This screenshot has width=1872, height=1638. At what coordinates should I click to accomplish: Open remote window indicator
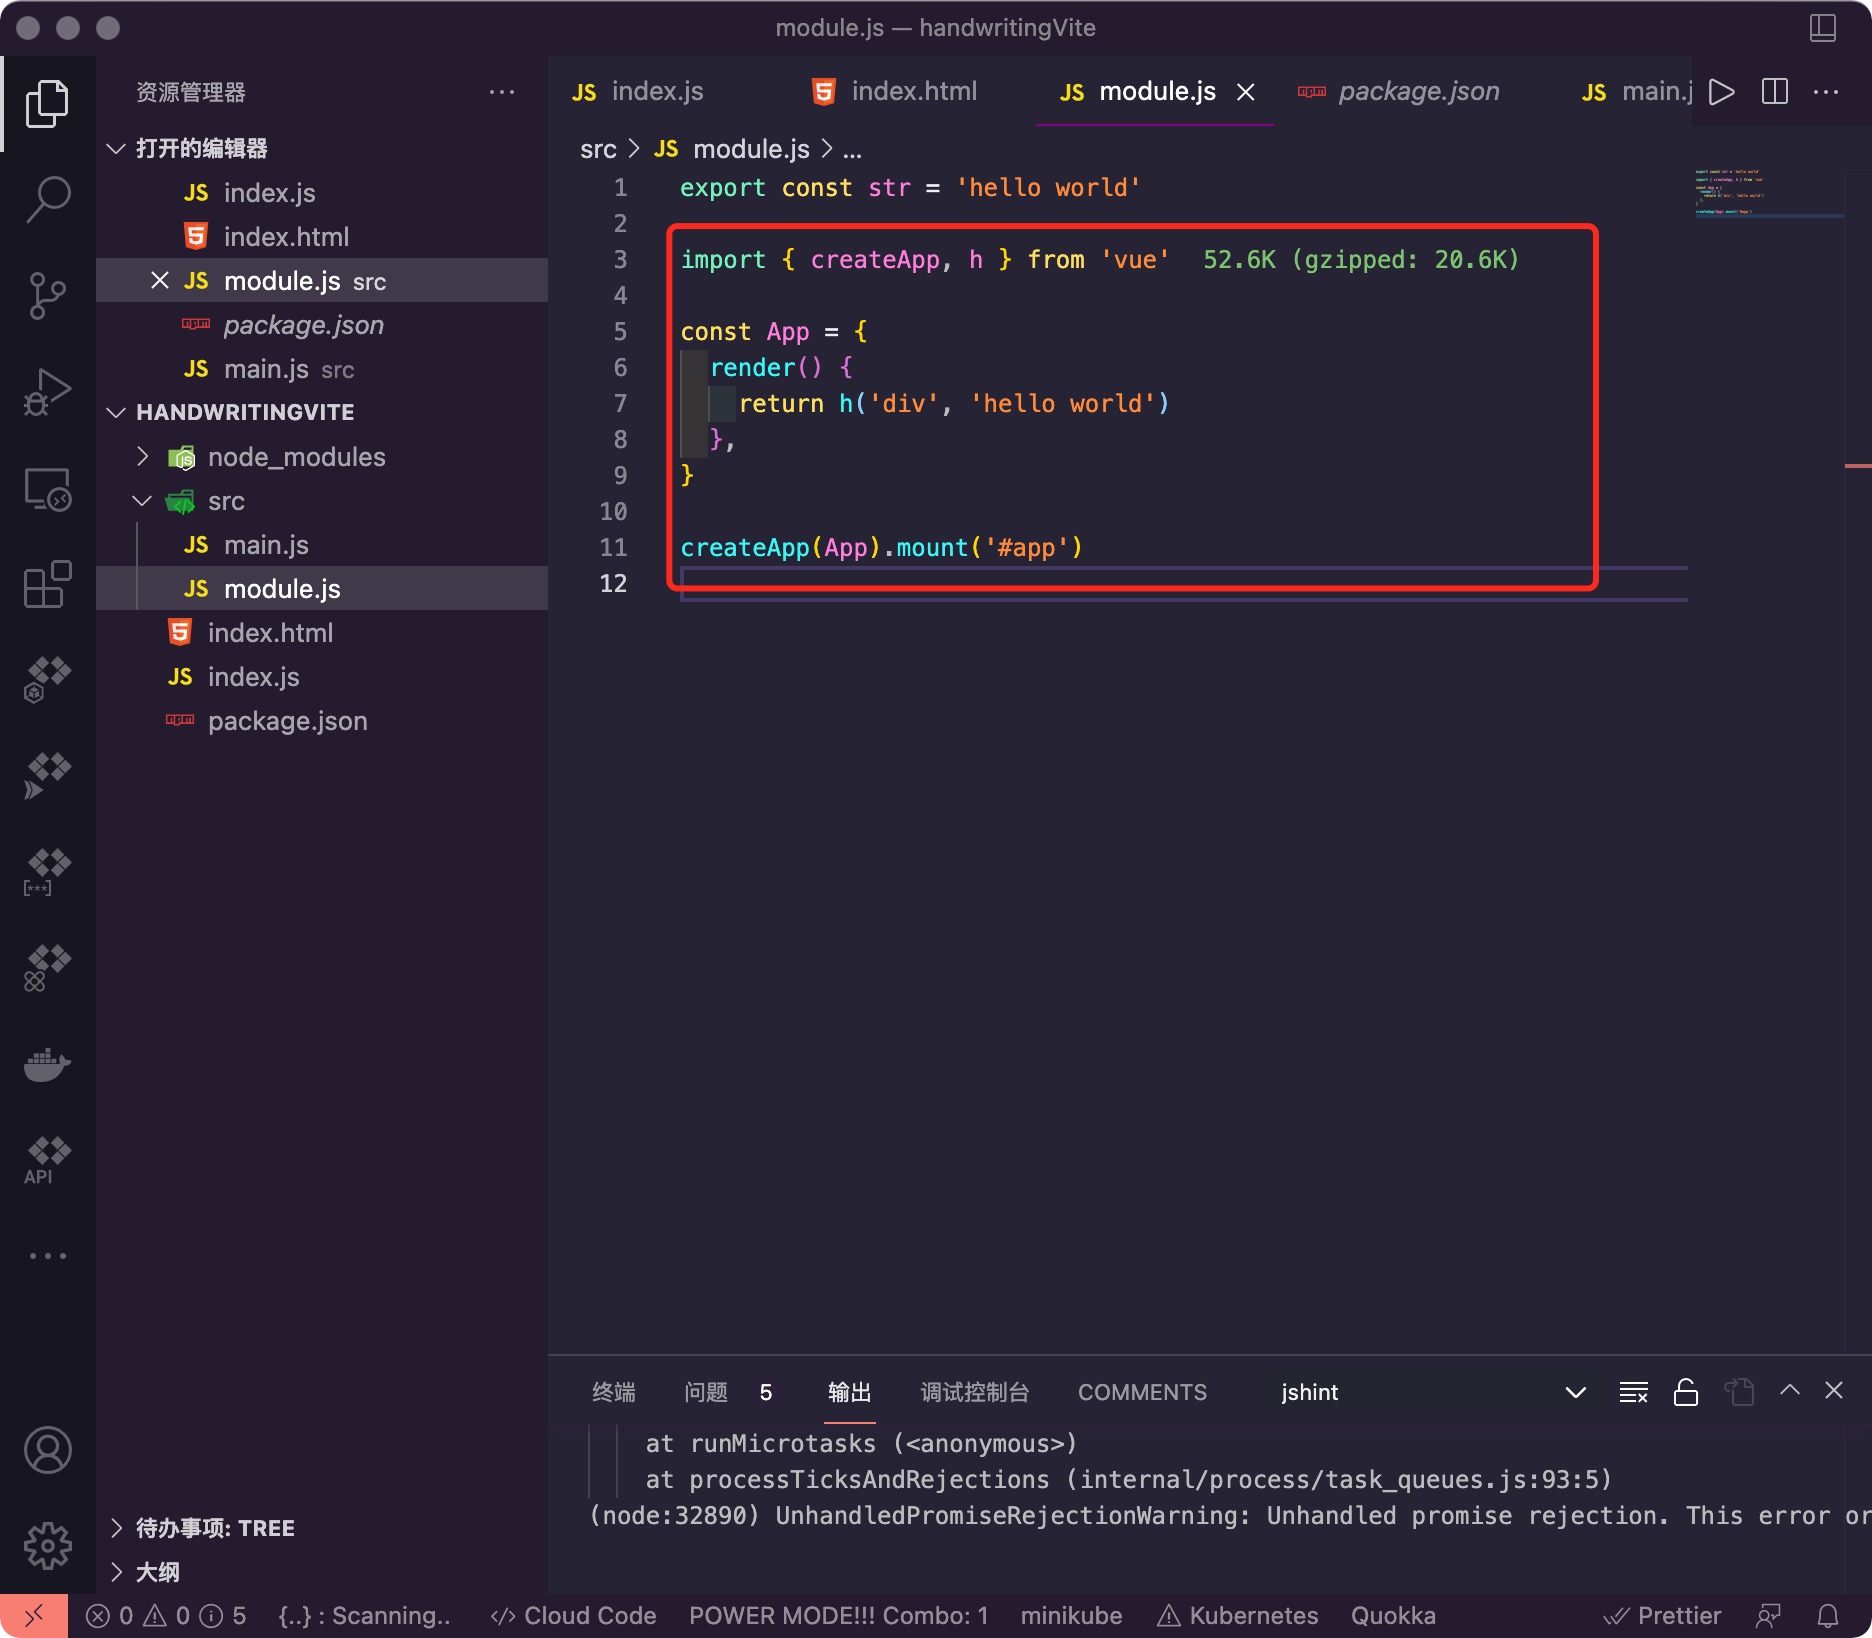coord(34,1616)
